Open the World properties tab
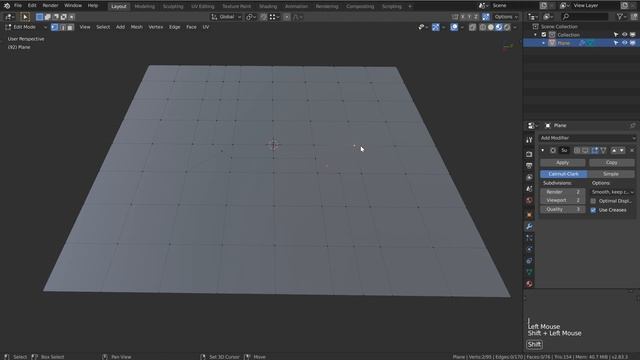This screenshot has width=640, height=360. click(x=529, y=200)
